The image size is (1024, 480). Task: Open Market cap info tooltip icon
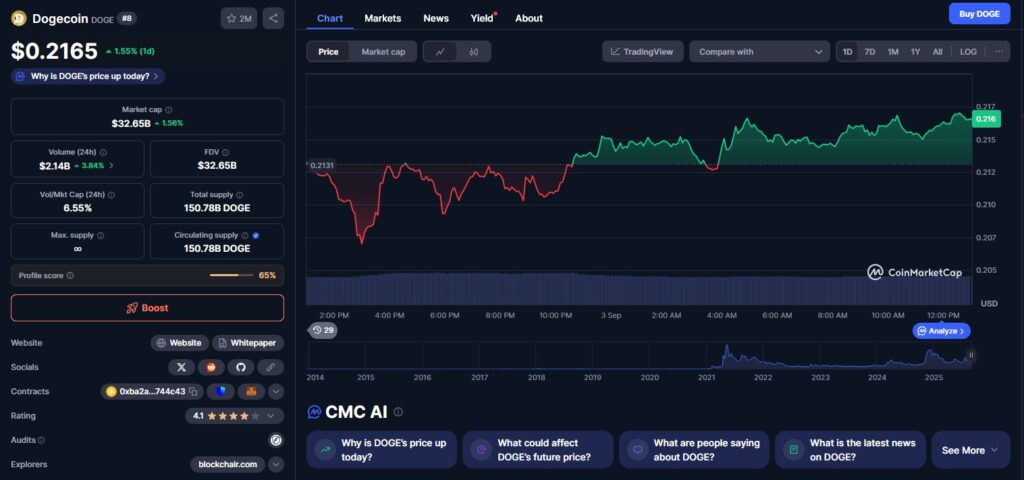click(x=169, y=110)
